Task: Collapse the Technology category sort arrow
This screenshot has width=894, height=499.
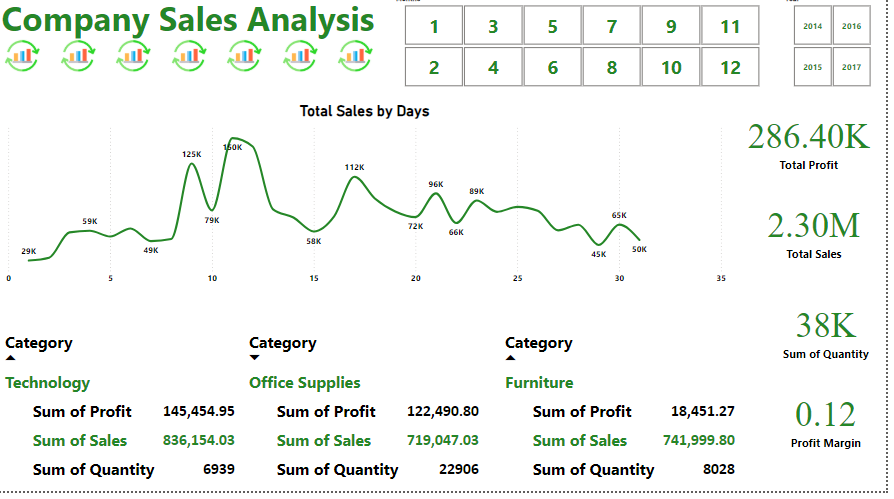Action: [x=10, y=358]
